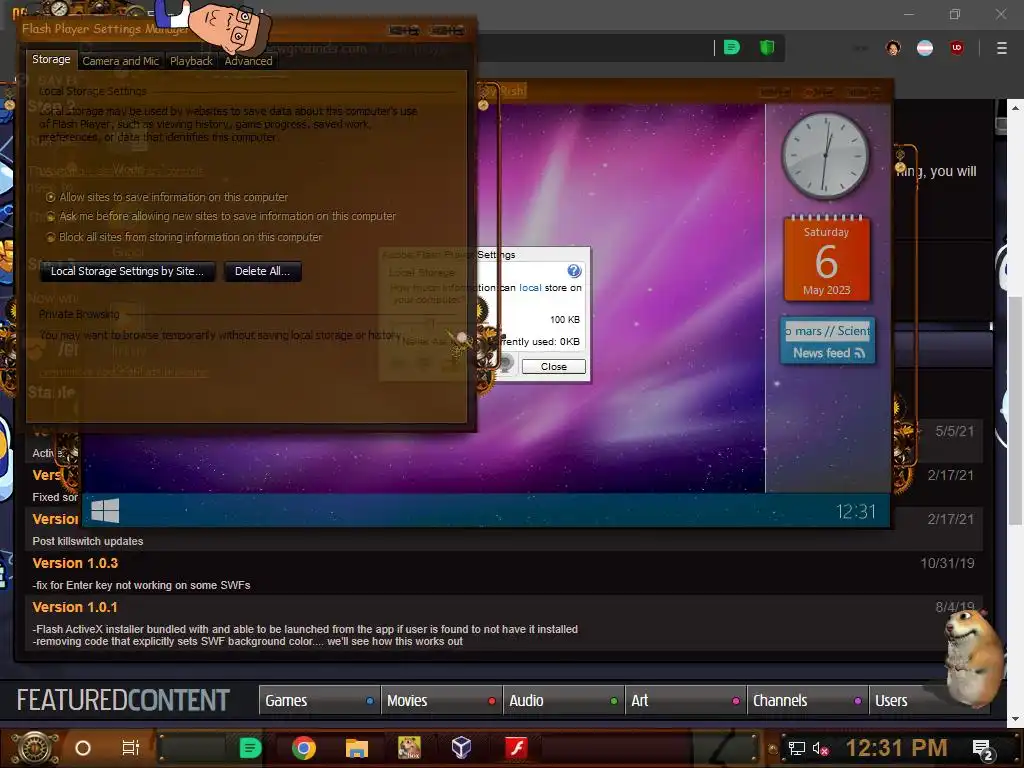Click the Saturday 6 May calendar gadget

coord(827,259)
